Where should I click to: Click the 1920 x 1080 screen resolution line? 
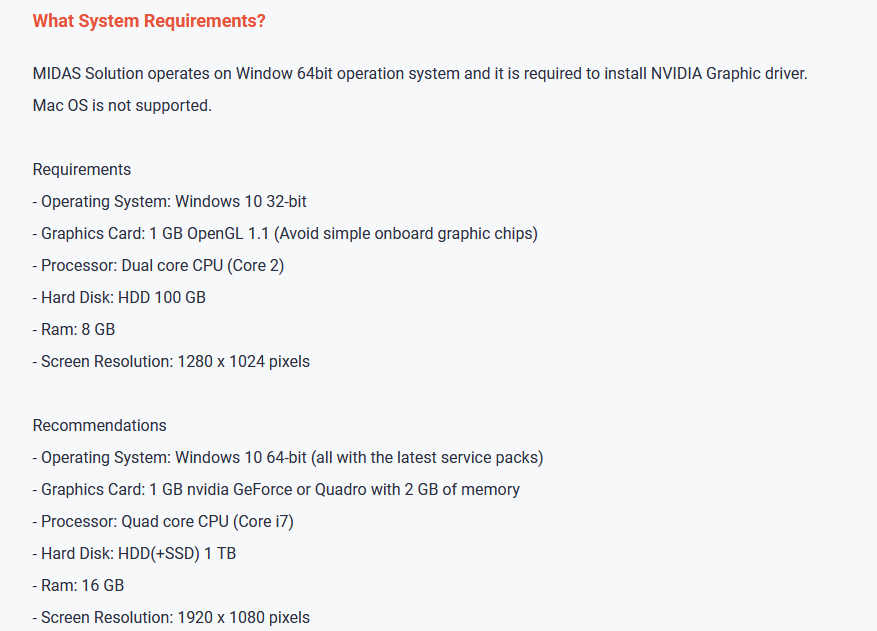(171, 618)
